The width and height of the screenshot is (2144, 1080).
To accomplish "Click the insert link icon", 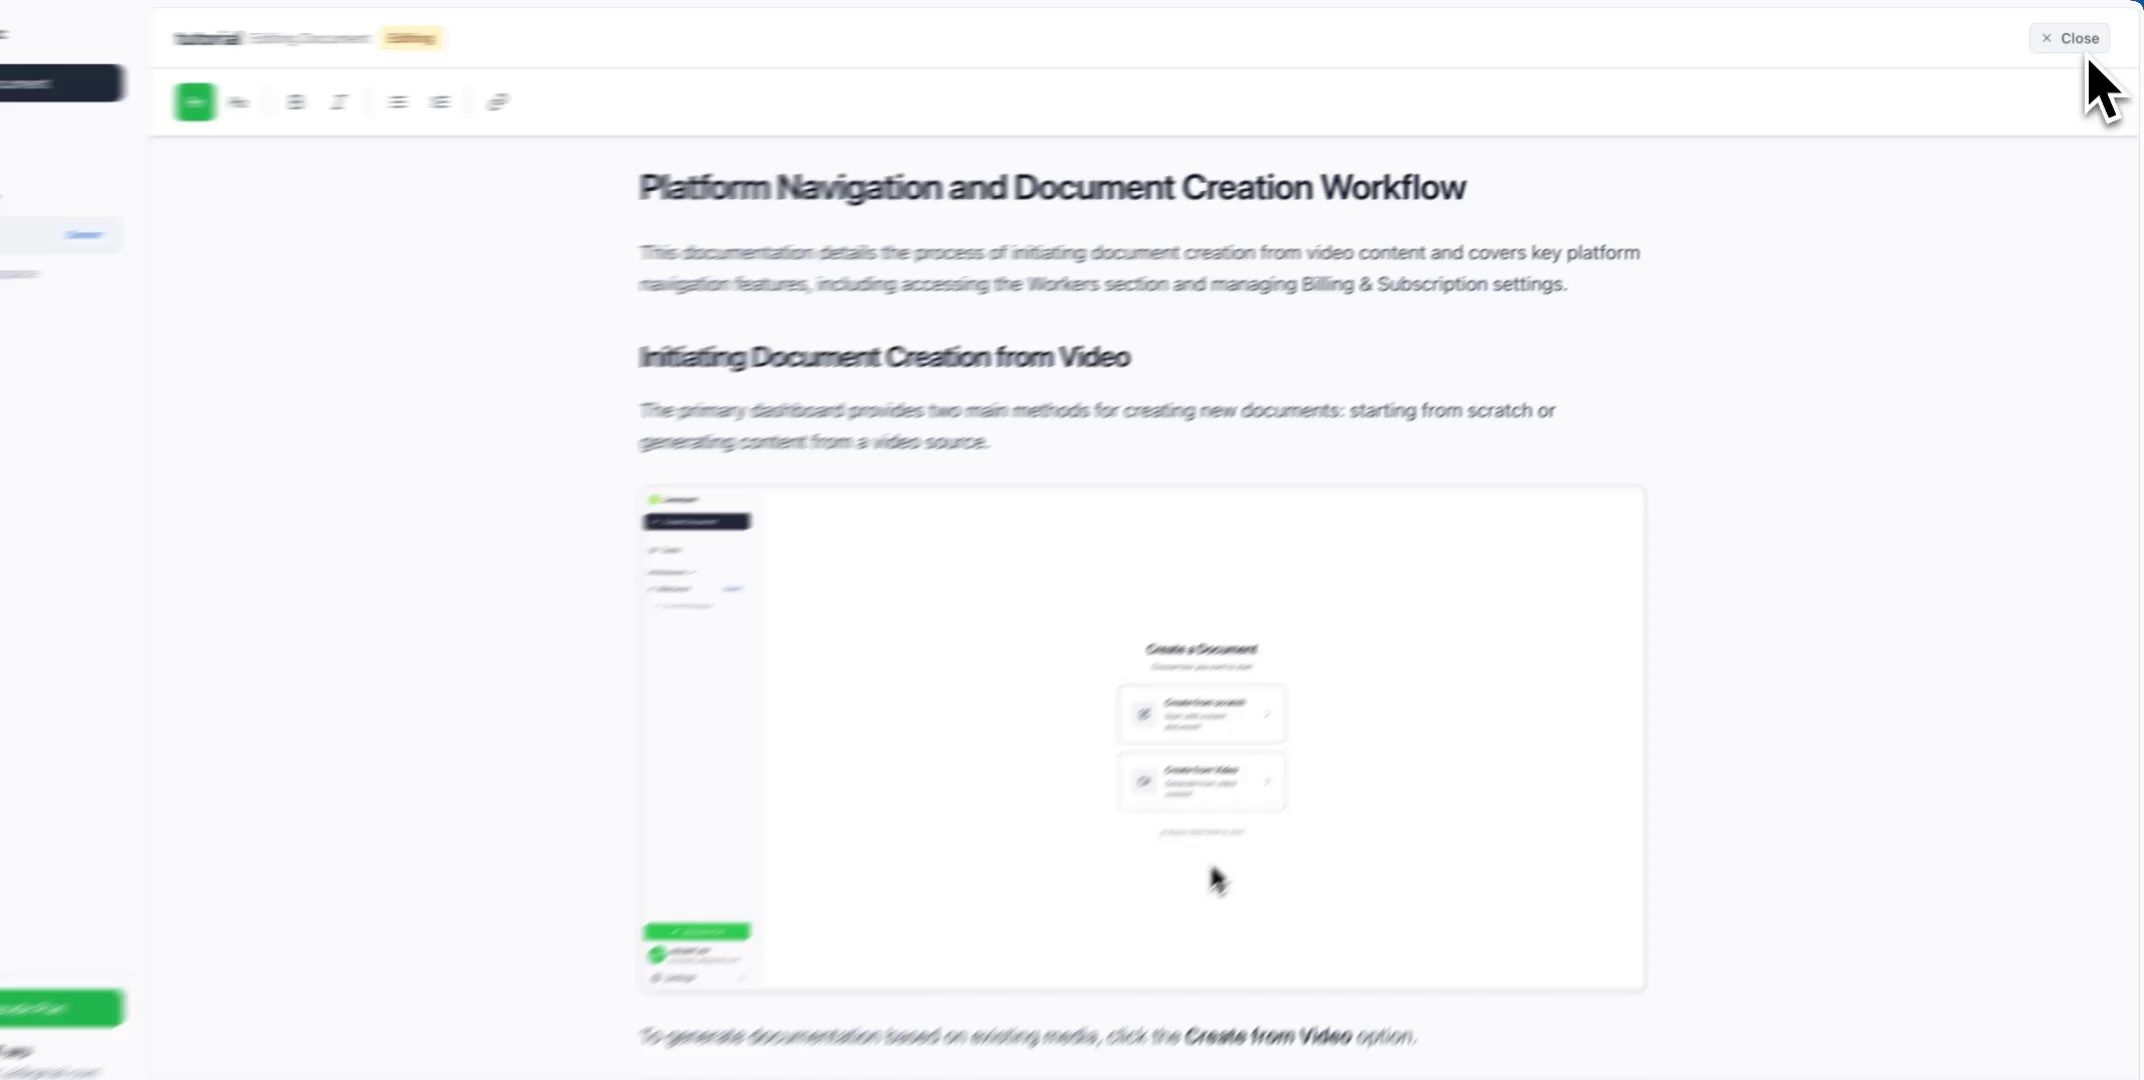I will 497,102.
